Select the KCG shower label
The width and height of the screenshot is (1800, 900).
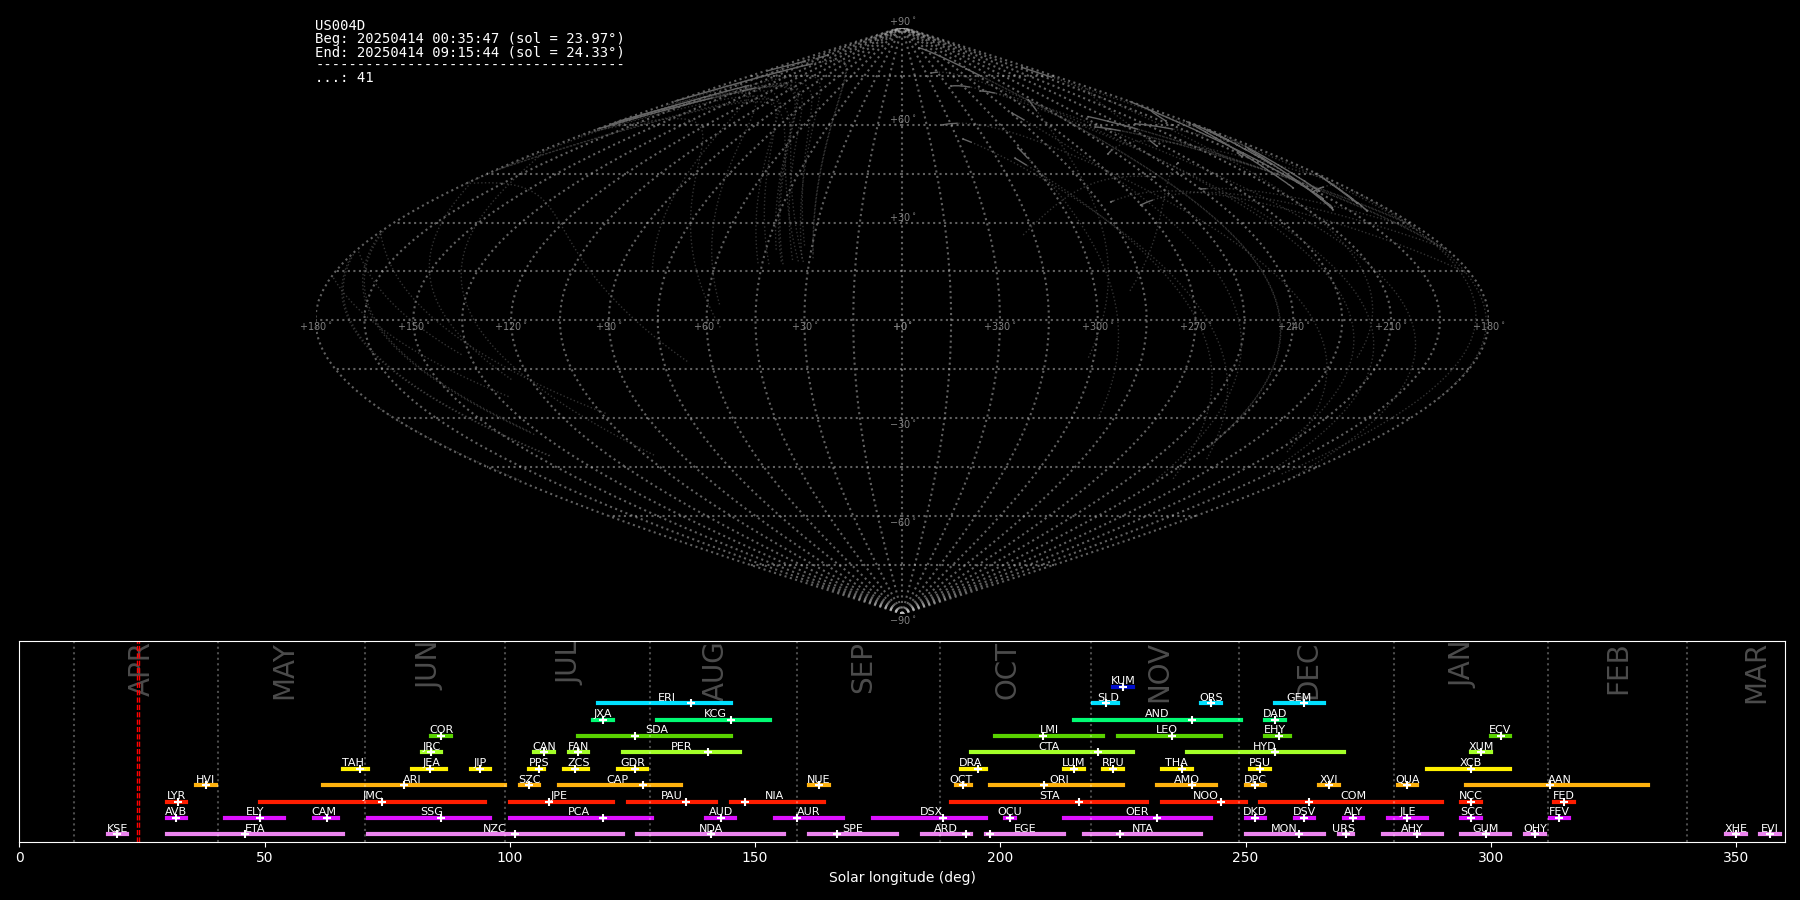click(715, 713)
